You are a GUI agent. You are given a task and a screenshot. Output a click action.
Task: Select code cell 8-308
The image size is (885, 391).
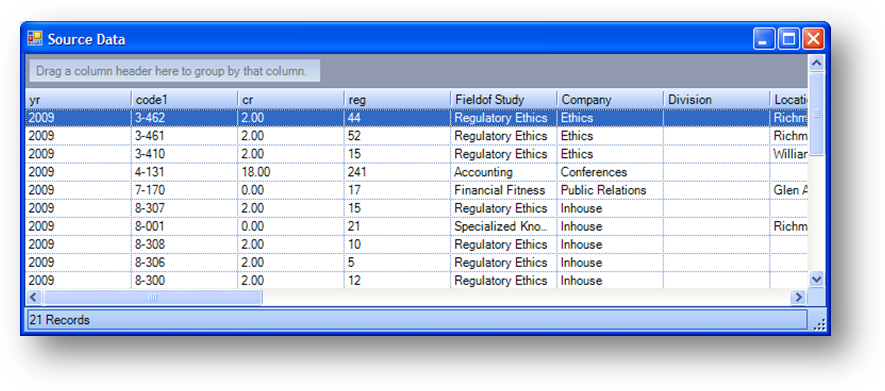pyautogui.click(x=185, y=244)
